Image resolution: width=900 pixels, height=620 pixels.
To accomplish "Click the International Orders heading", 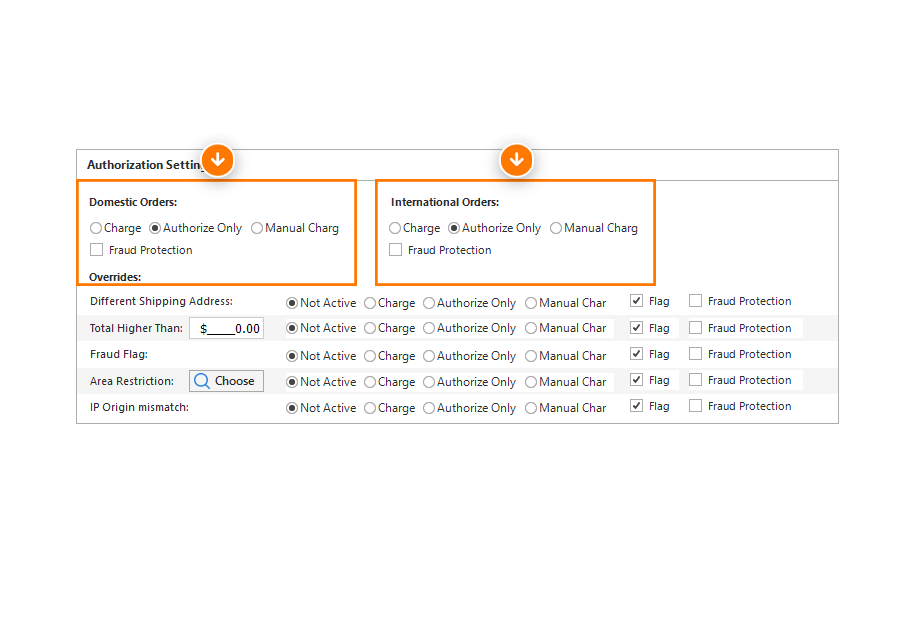I will point(445,202).
